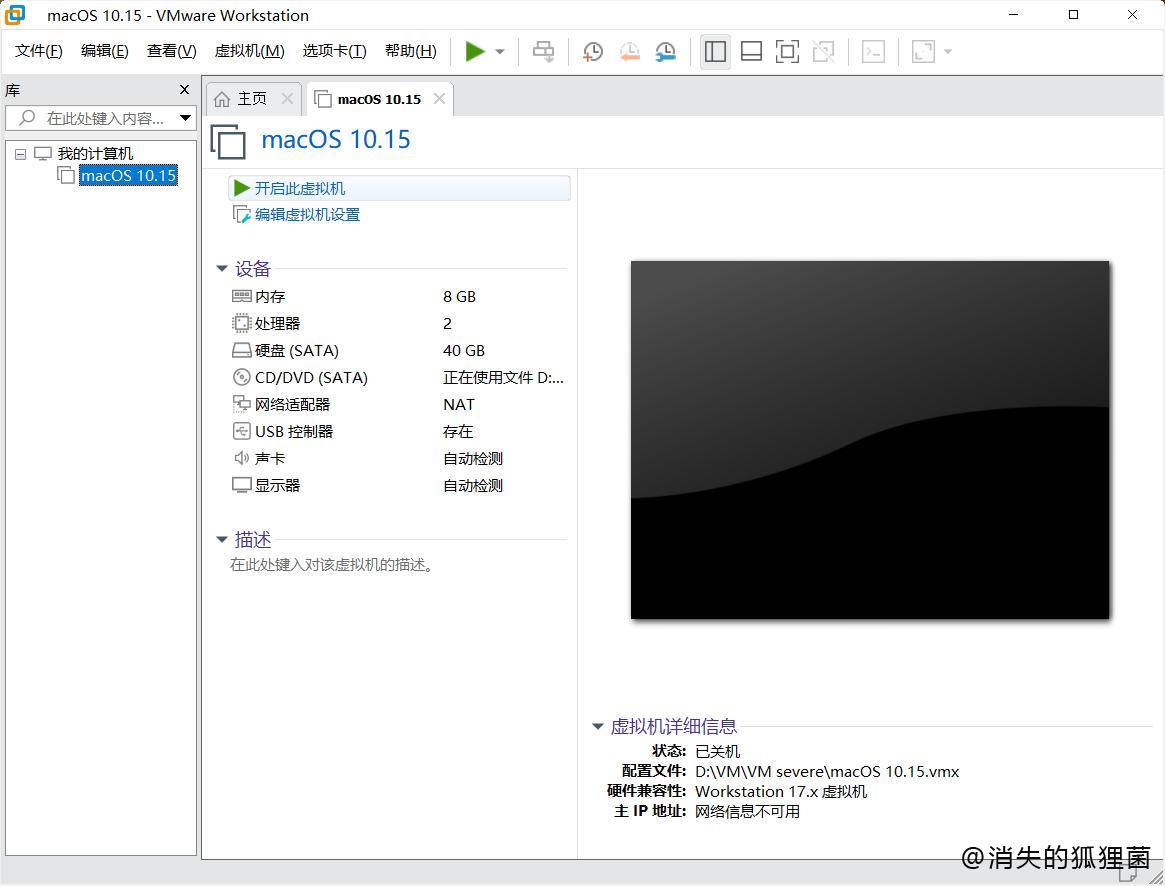Click the stretch guest display icon
The width and height of the screenshot is (1165, 886).
tap(923, 51)
